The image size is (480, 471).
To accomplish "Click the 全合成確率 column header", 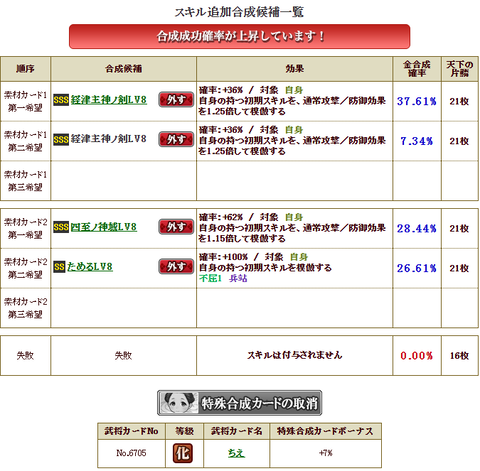I will pos(417,69).
